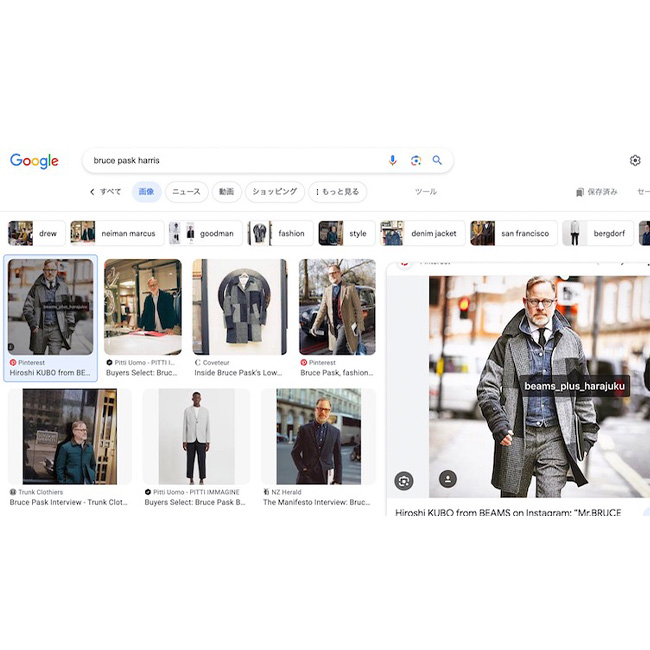Open the 保存済み saved bookmark icon
The height and width of the screenshot is (650, 650).
pyautogui.click(x=580, y=192)
